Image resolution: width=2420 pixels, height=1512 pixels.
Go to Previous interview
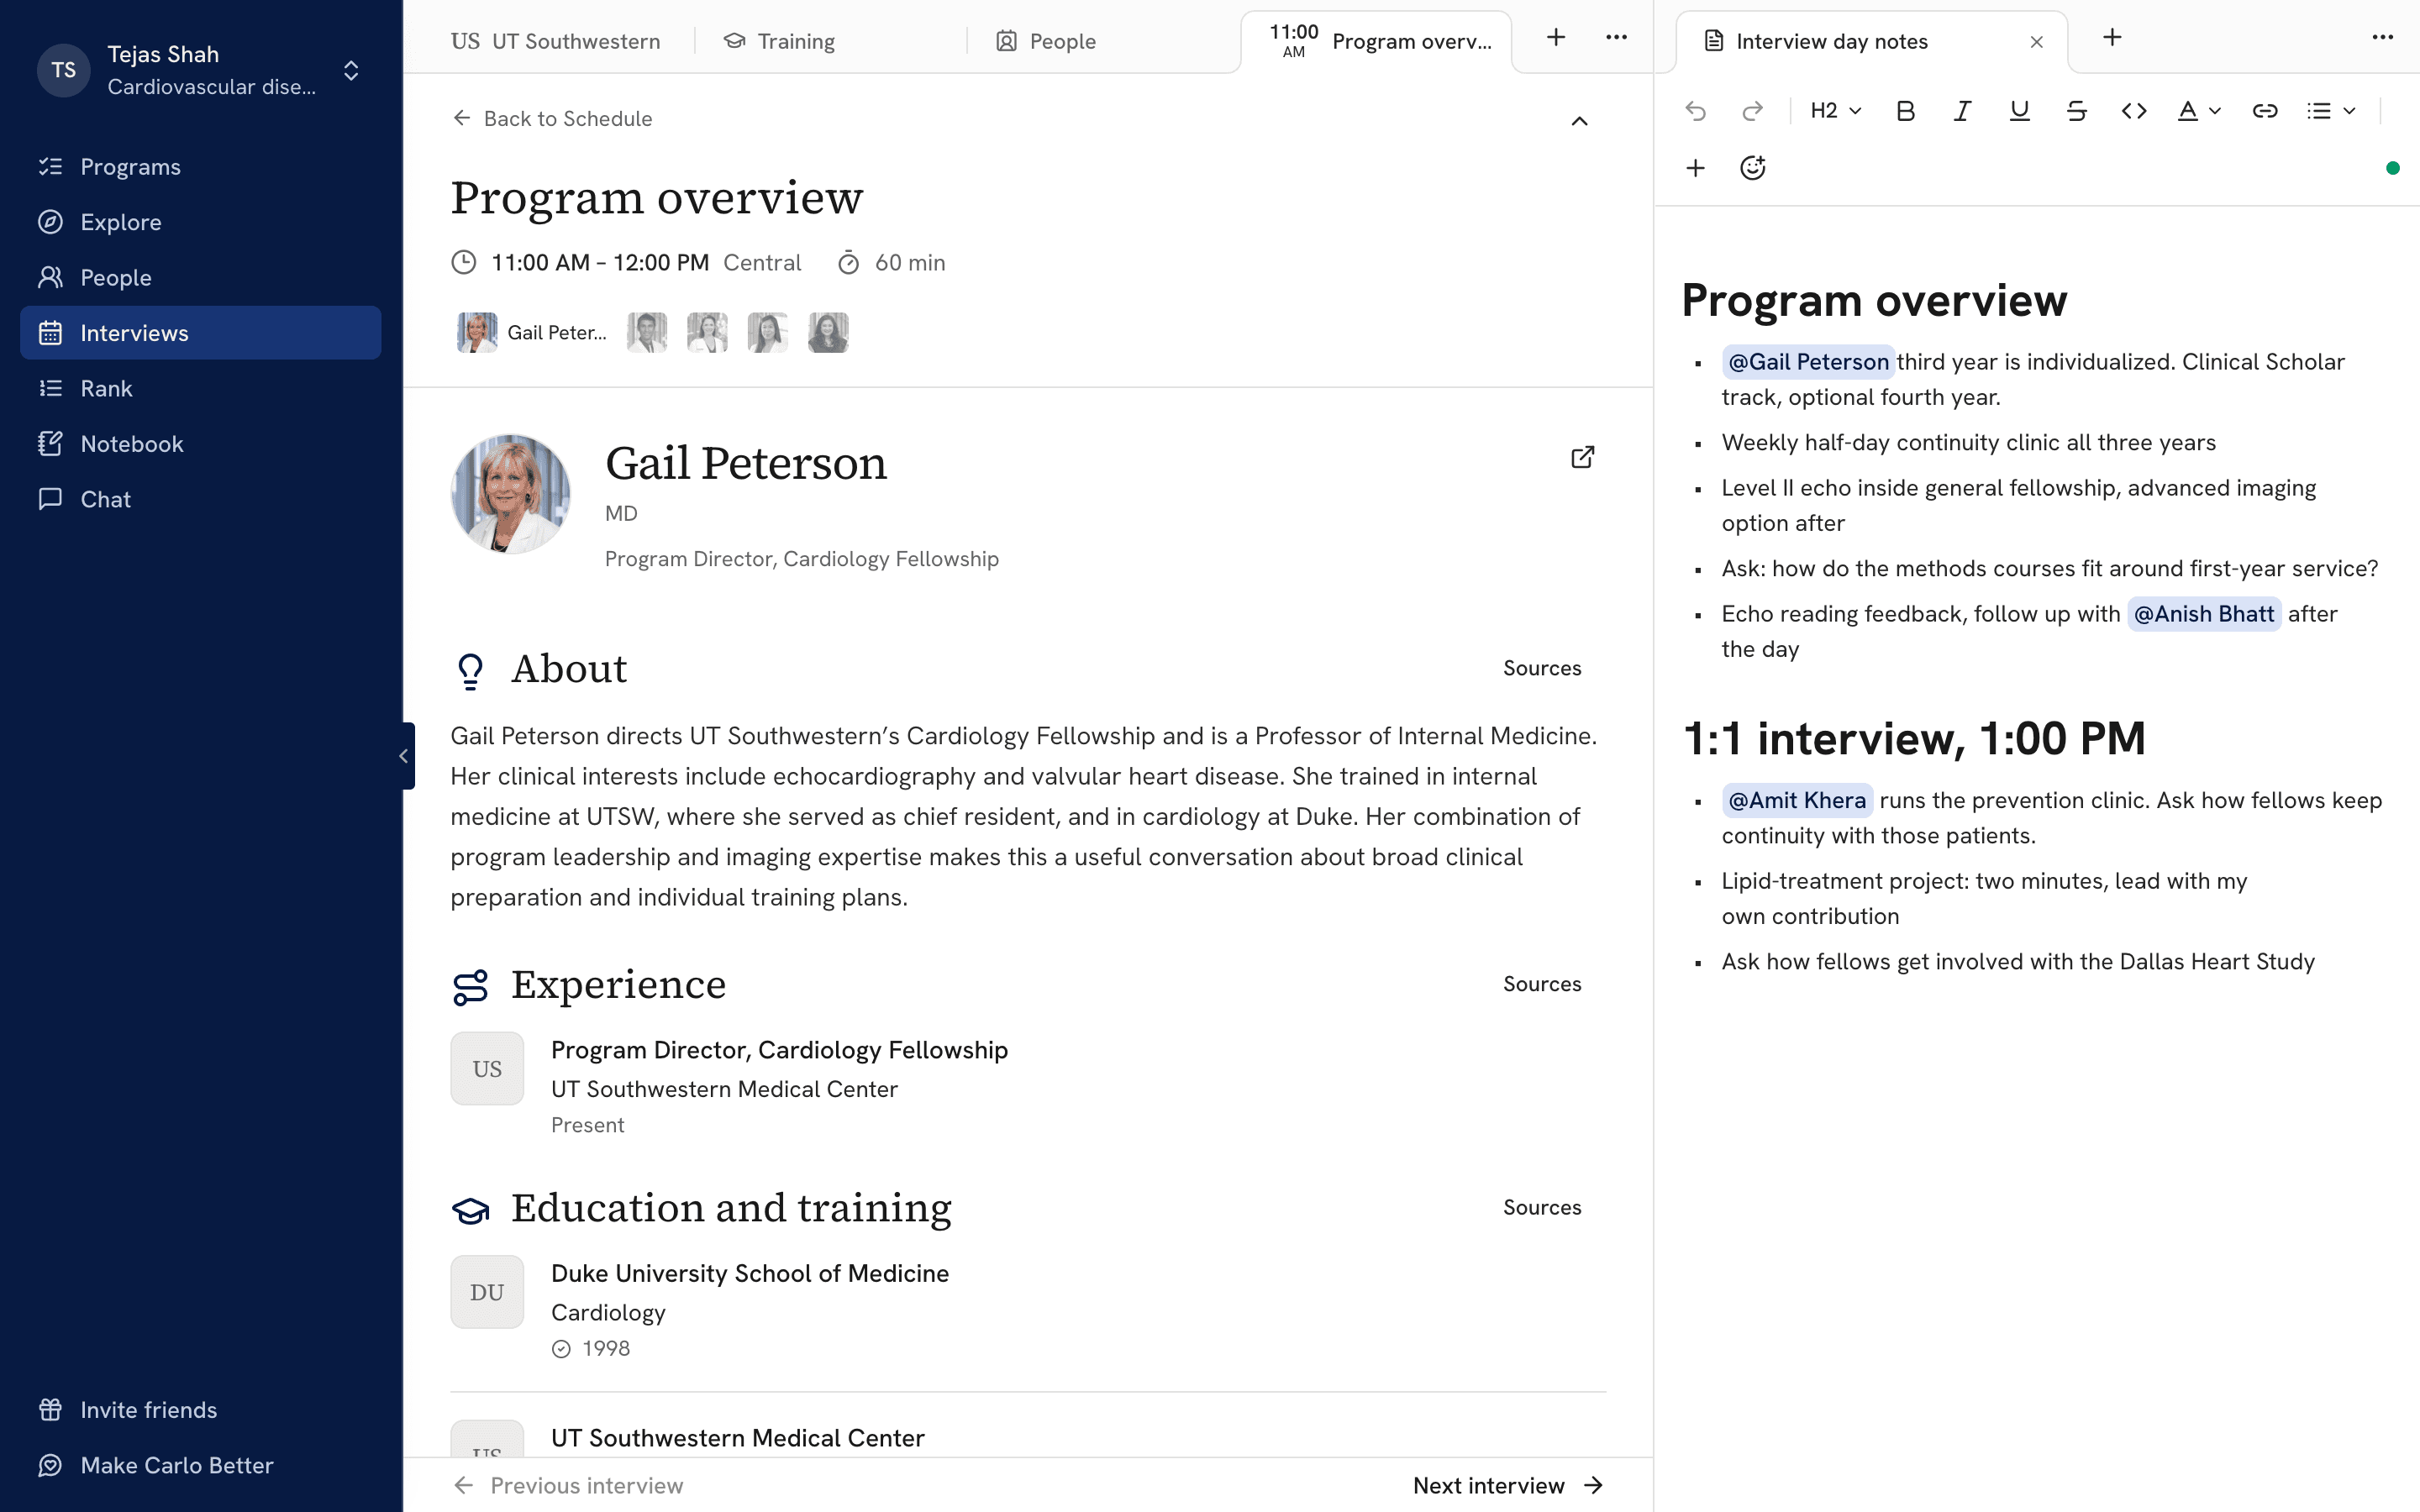pyautogui.click(x=569, y=1485)
